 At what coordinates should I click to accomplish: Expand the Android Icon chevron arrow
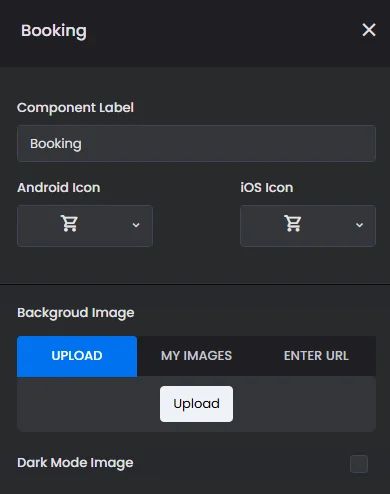tap(136, 225)
